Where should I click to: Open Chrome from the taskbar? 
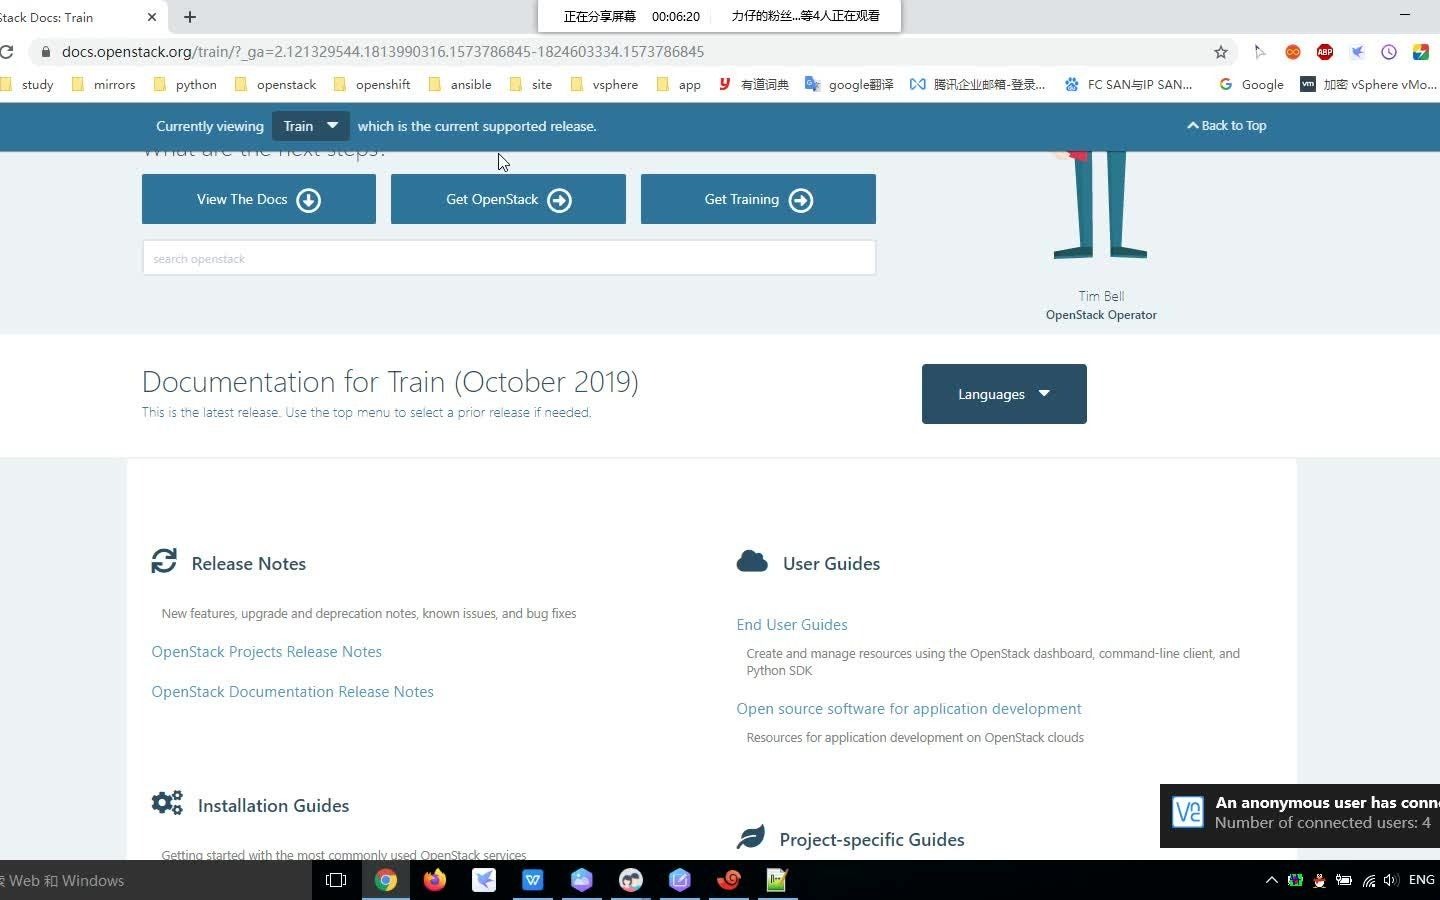385,880
